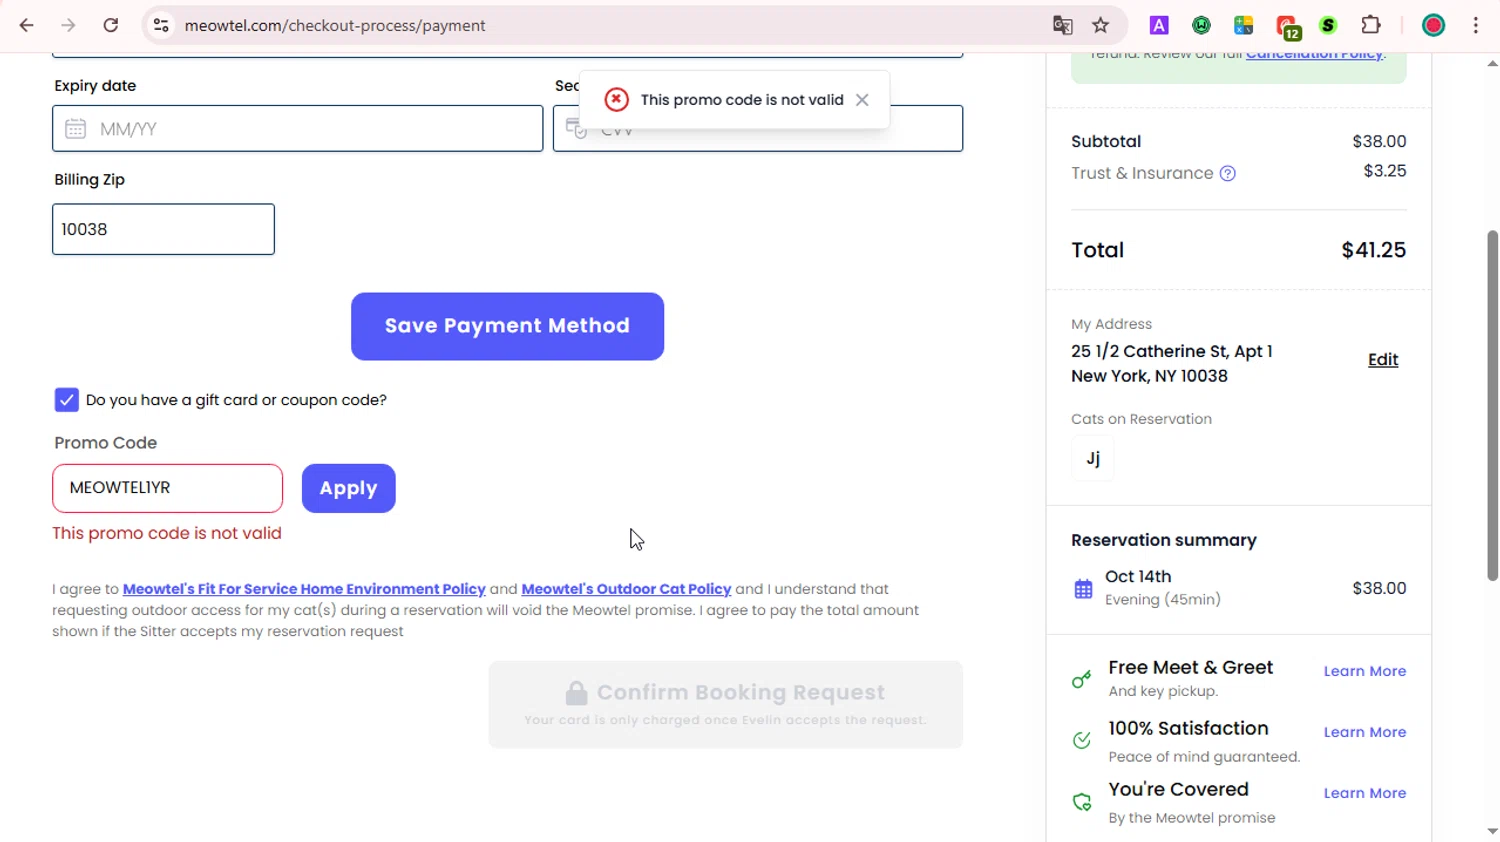Click the Free Meet & Greet key icon
The width and height of the screenshot is (1500, 842).
(x=1082, y=680)
